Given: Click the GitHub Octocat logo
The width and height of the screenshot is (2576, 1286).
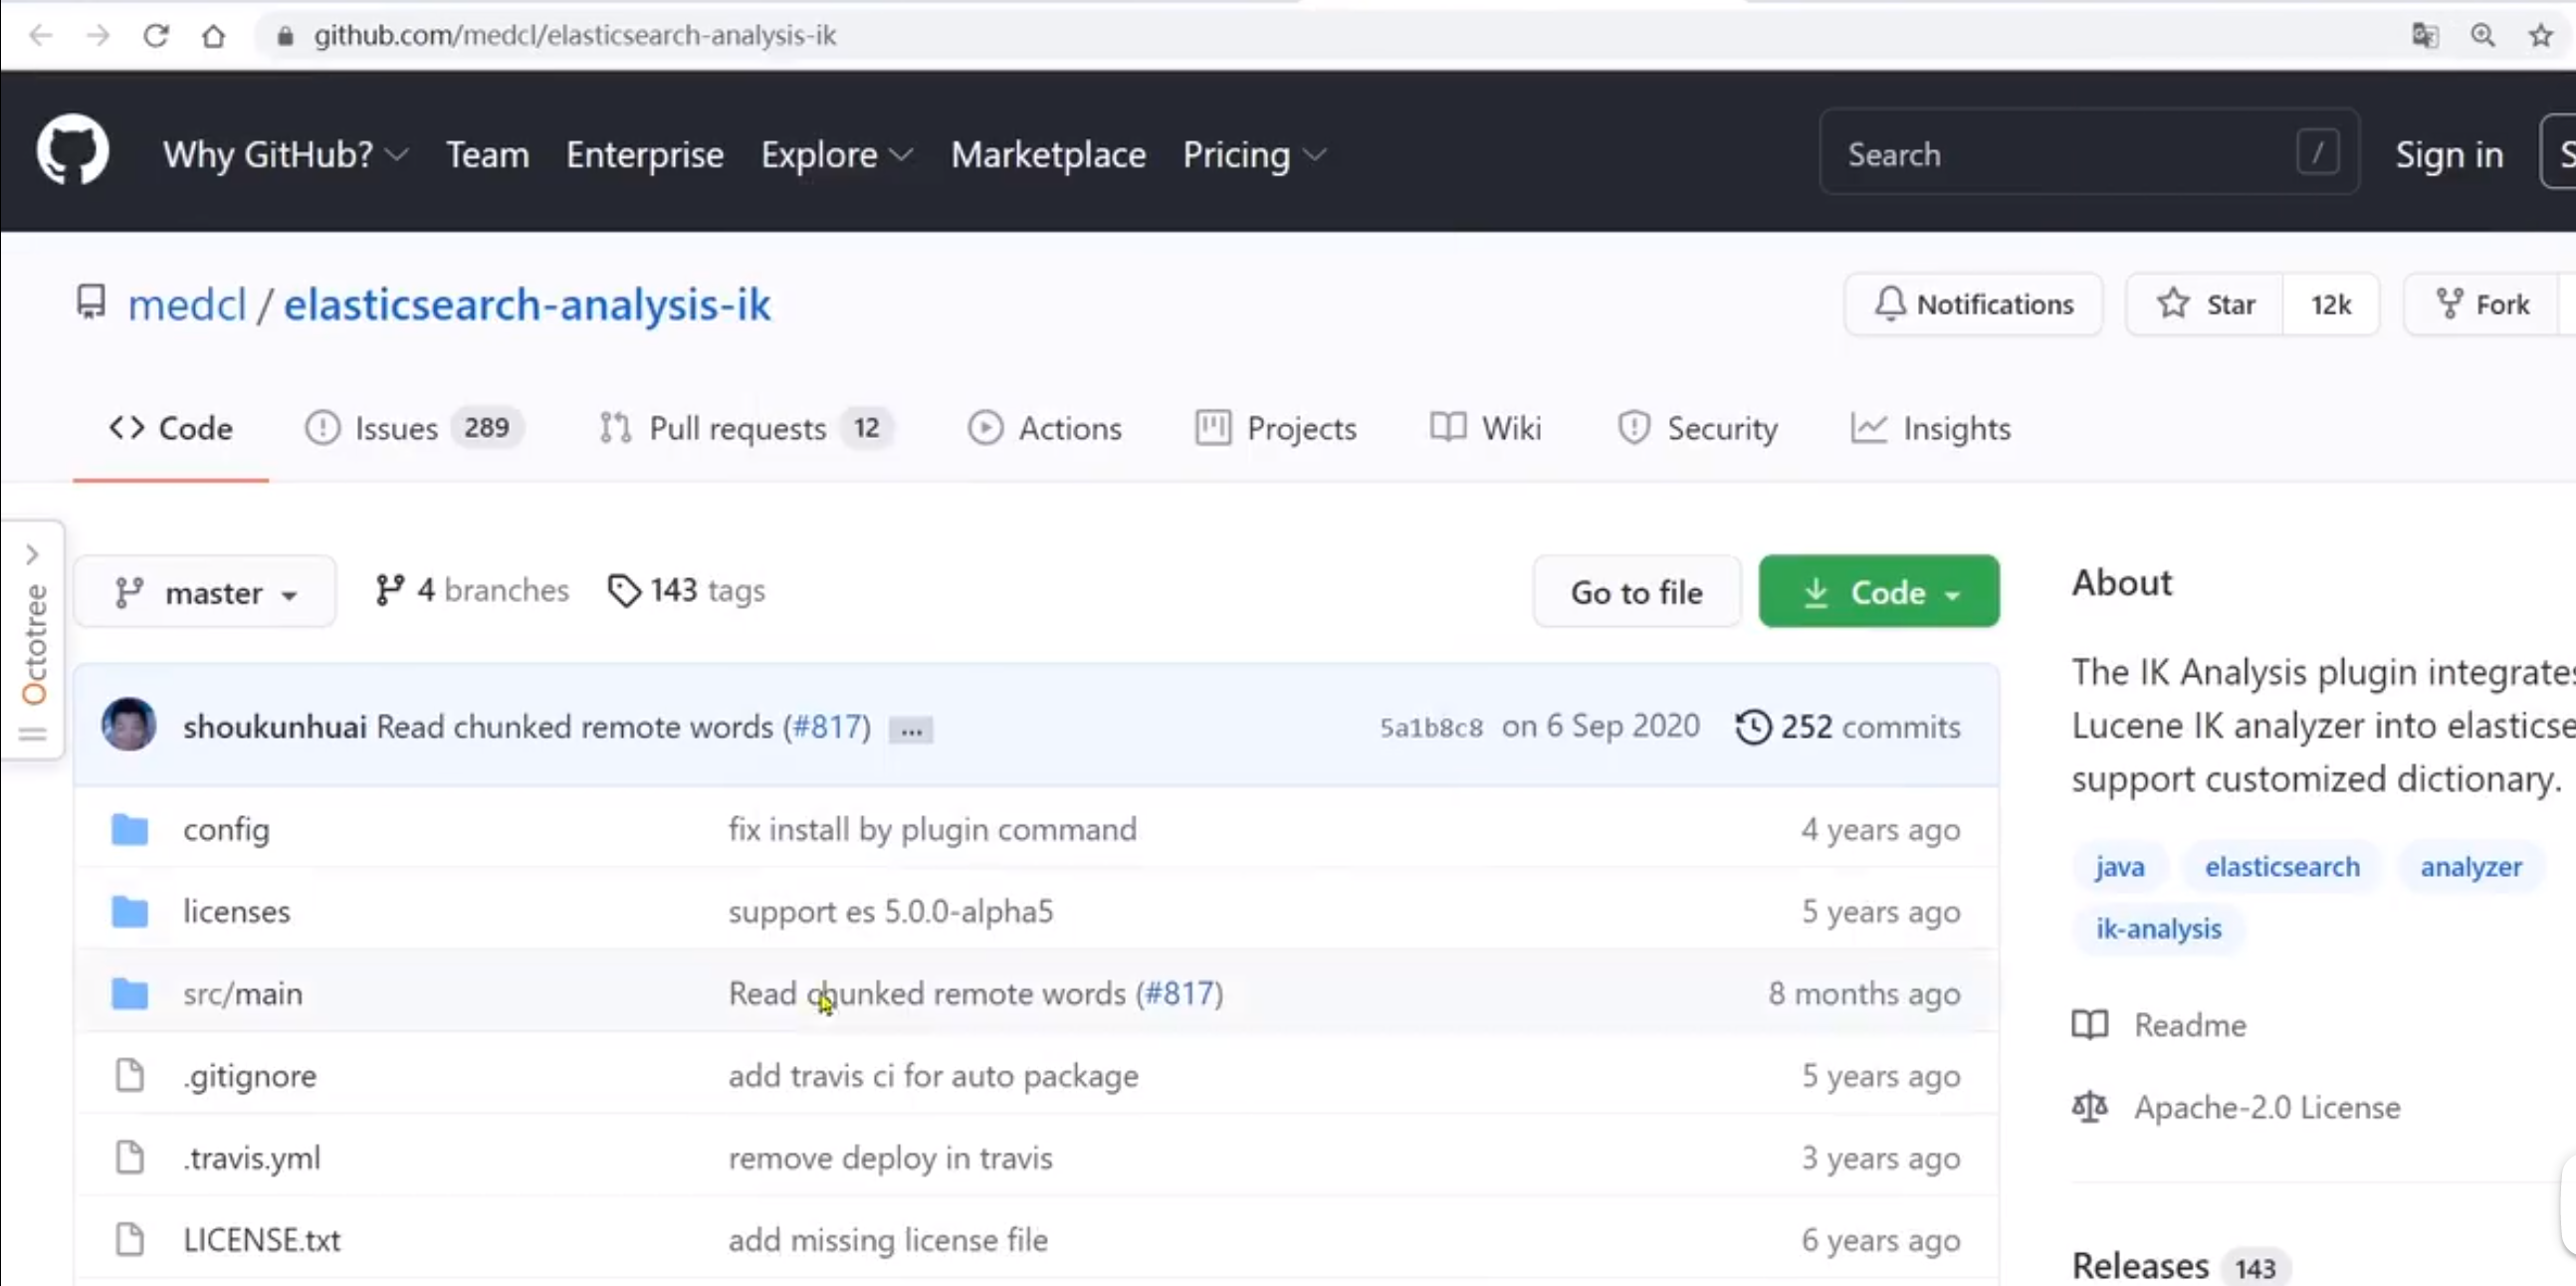Looking at the screenshot, I should [x=72, y=152].
